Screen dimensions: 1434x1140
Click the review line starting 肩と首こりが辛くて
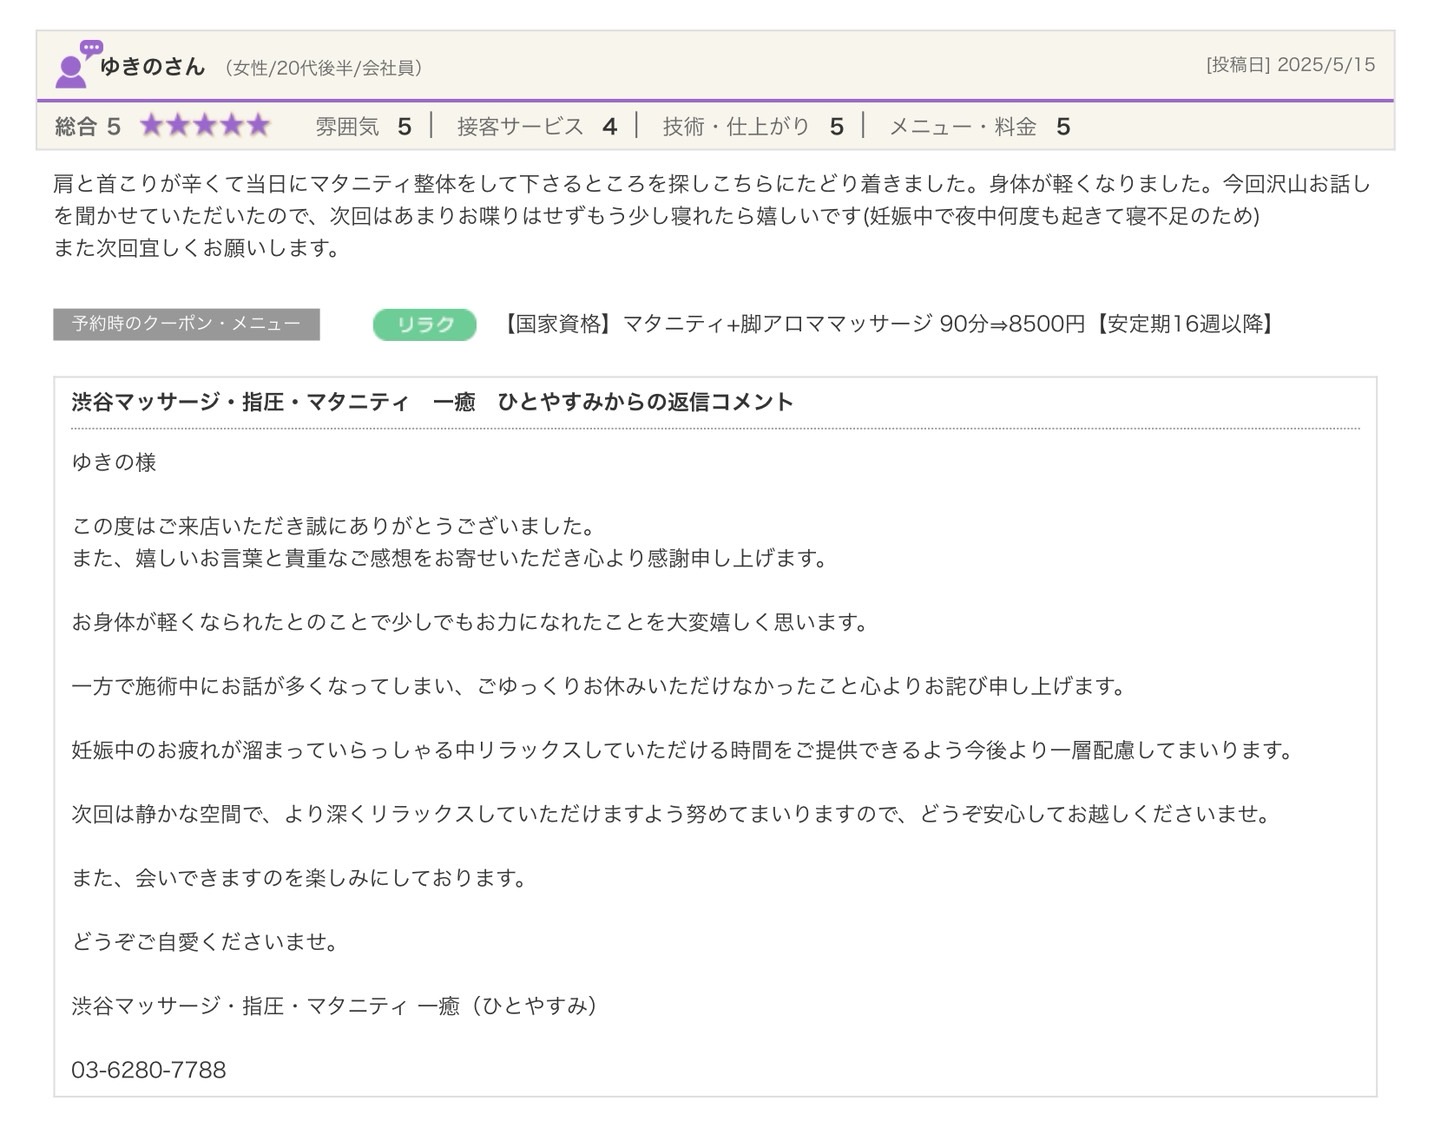[711, 184]
